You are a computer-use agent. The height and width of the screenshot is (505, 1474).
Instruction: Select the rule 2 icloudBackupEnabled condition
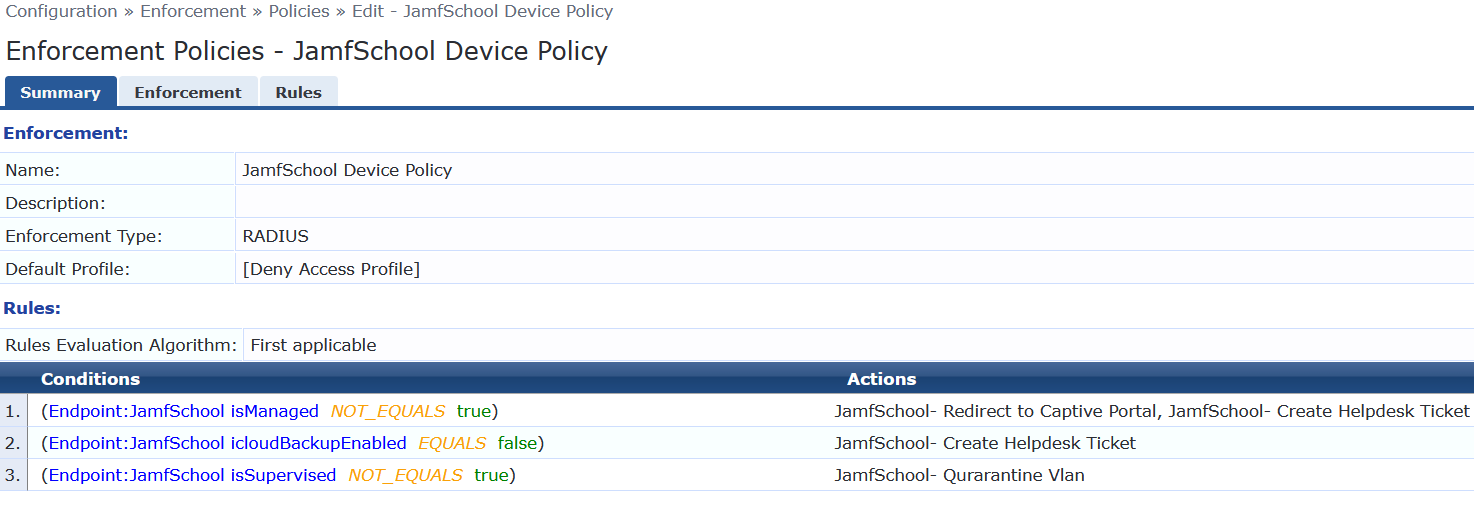(293, 443)
